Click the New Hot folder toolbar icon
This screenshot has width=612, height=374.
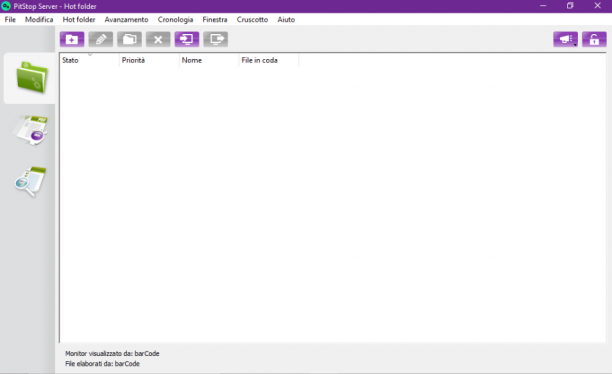72,39
